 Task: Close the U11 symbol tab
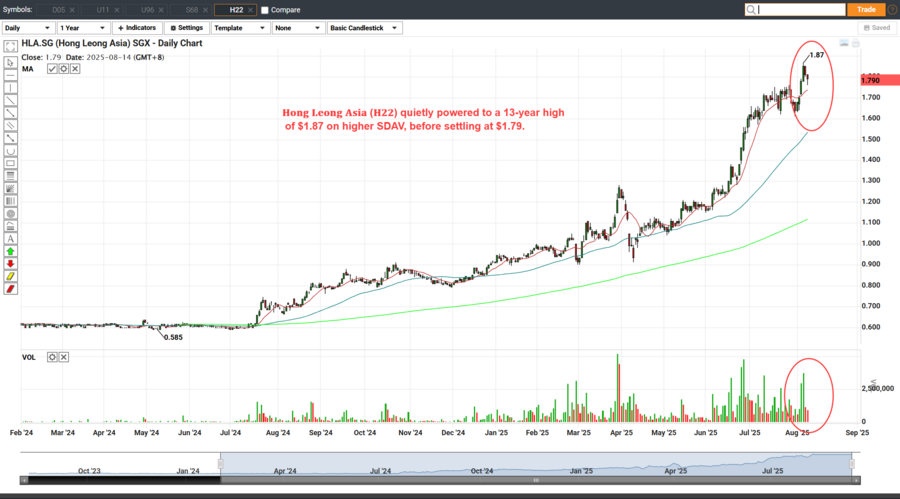pyautogui.click(x=117, y=10)
